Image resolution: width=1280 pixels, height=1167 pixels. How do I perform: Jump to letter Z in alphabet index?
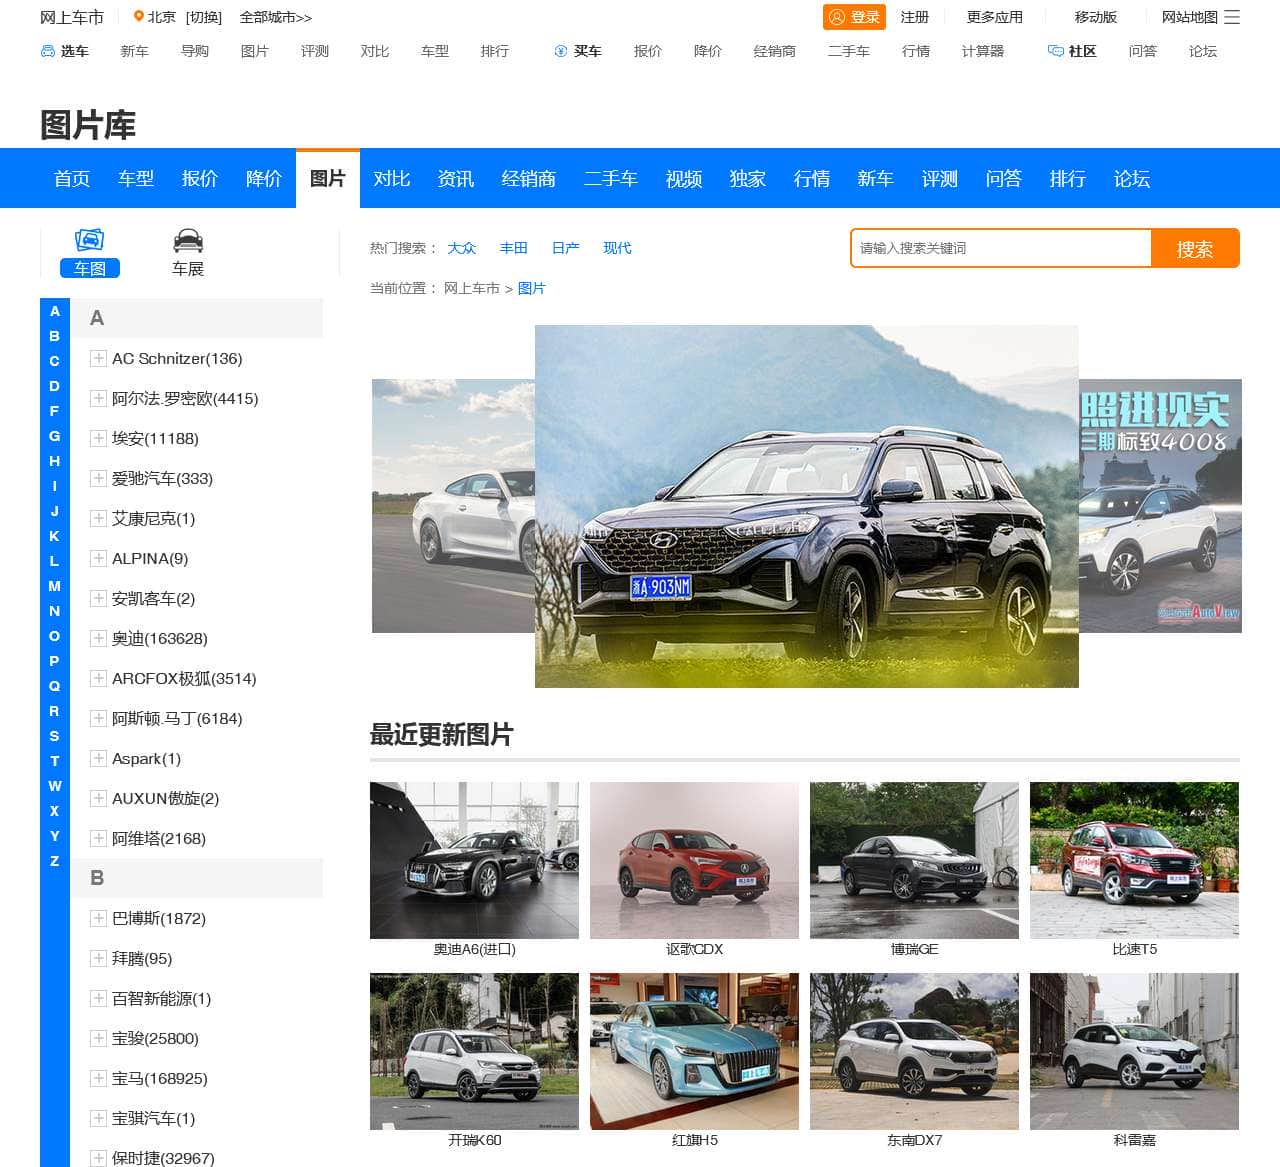pos(55,861)
